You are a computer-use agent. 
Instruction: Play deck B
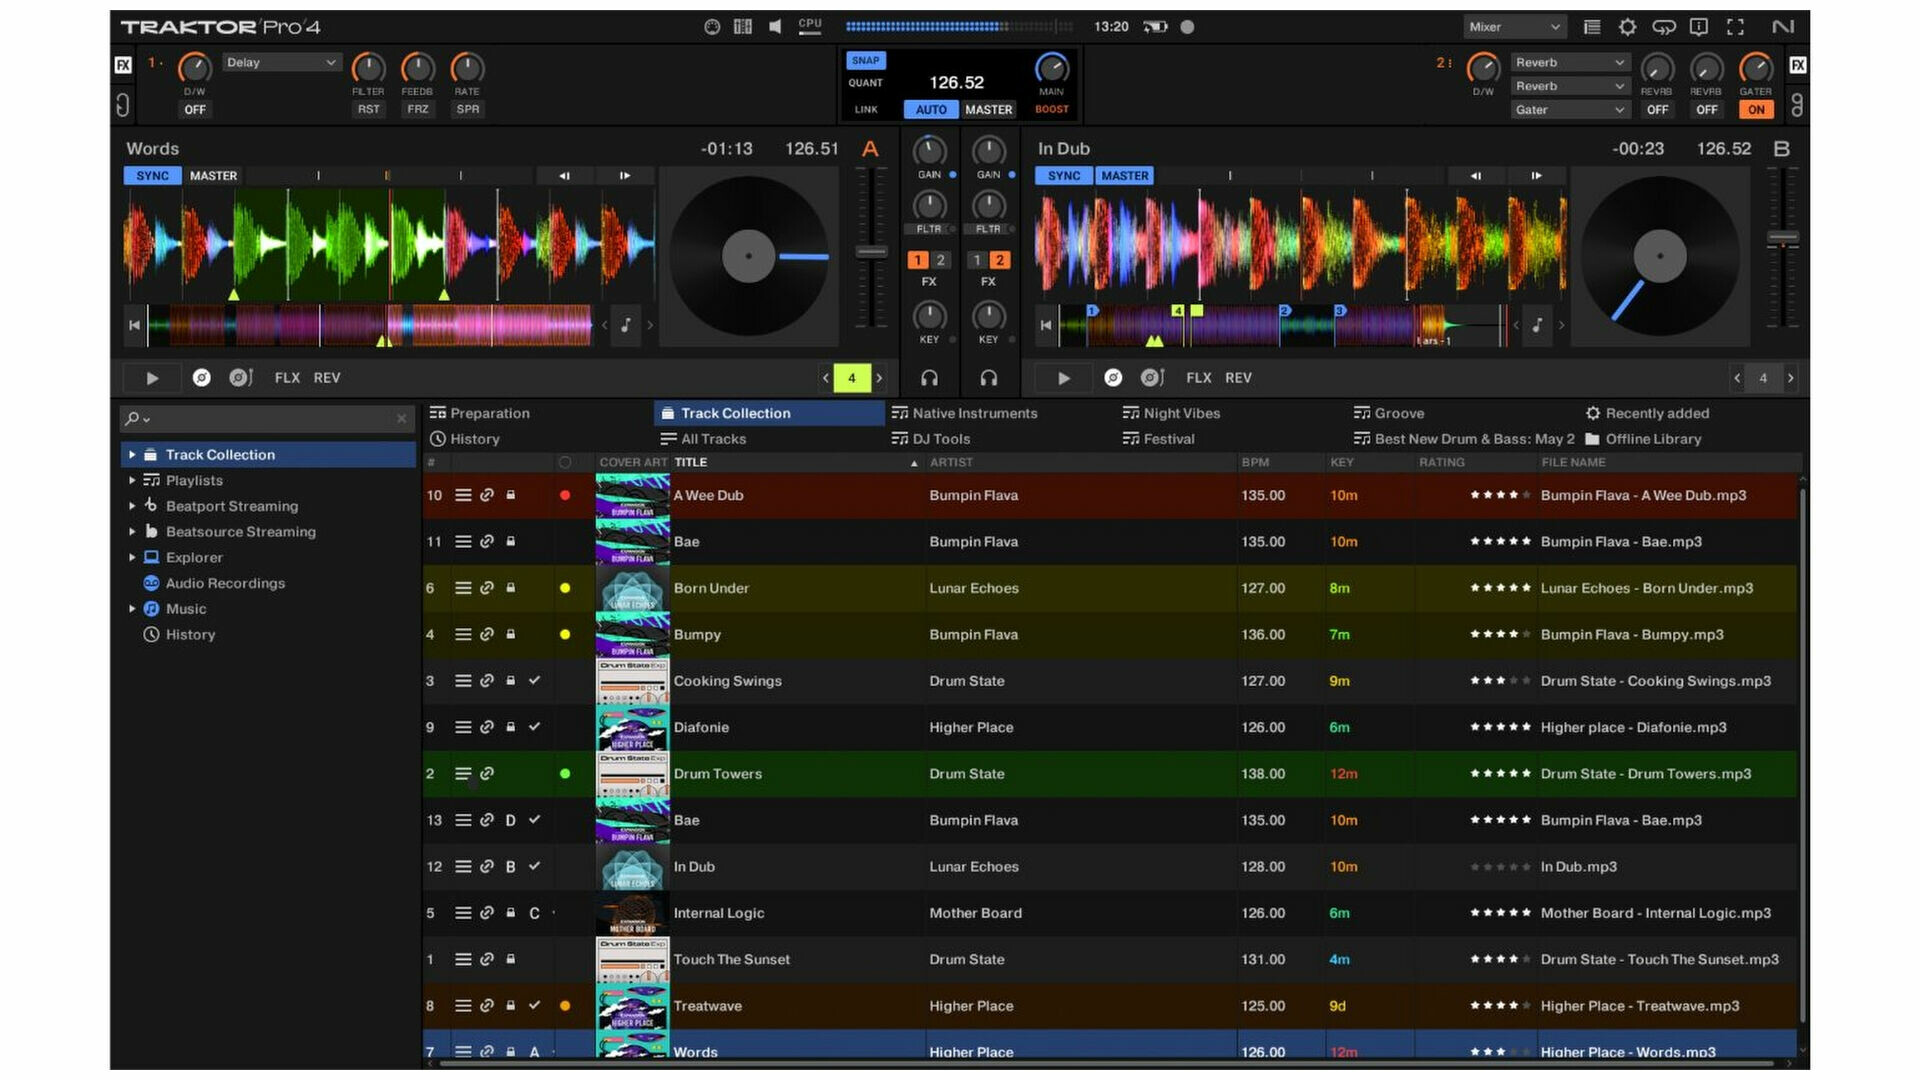[1063, 378]
